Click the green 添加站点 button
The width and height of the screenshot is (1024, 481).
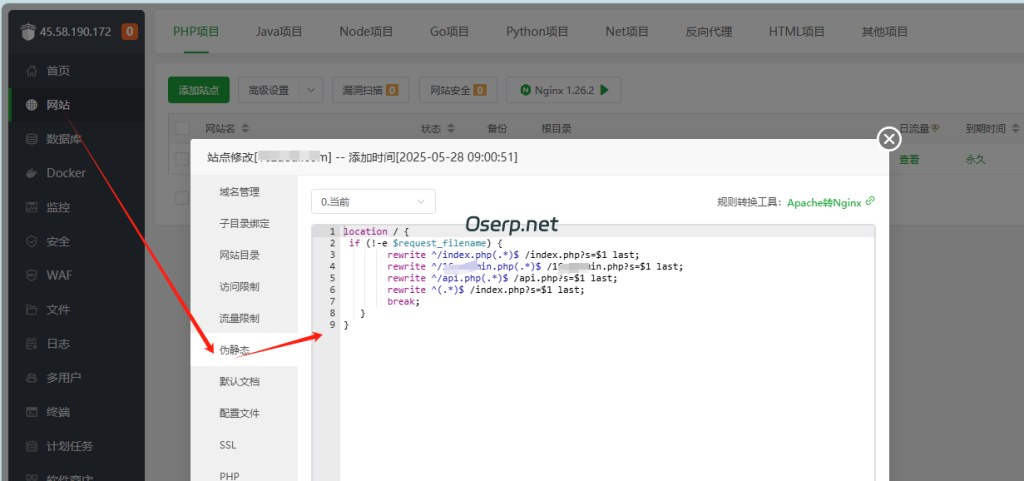[x=199, y=90]
